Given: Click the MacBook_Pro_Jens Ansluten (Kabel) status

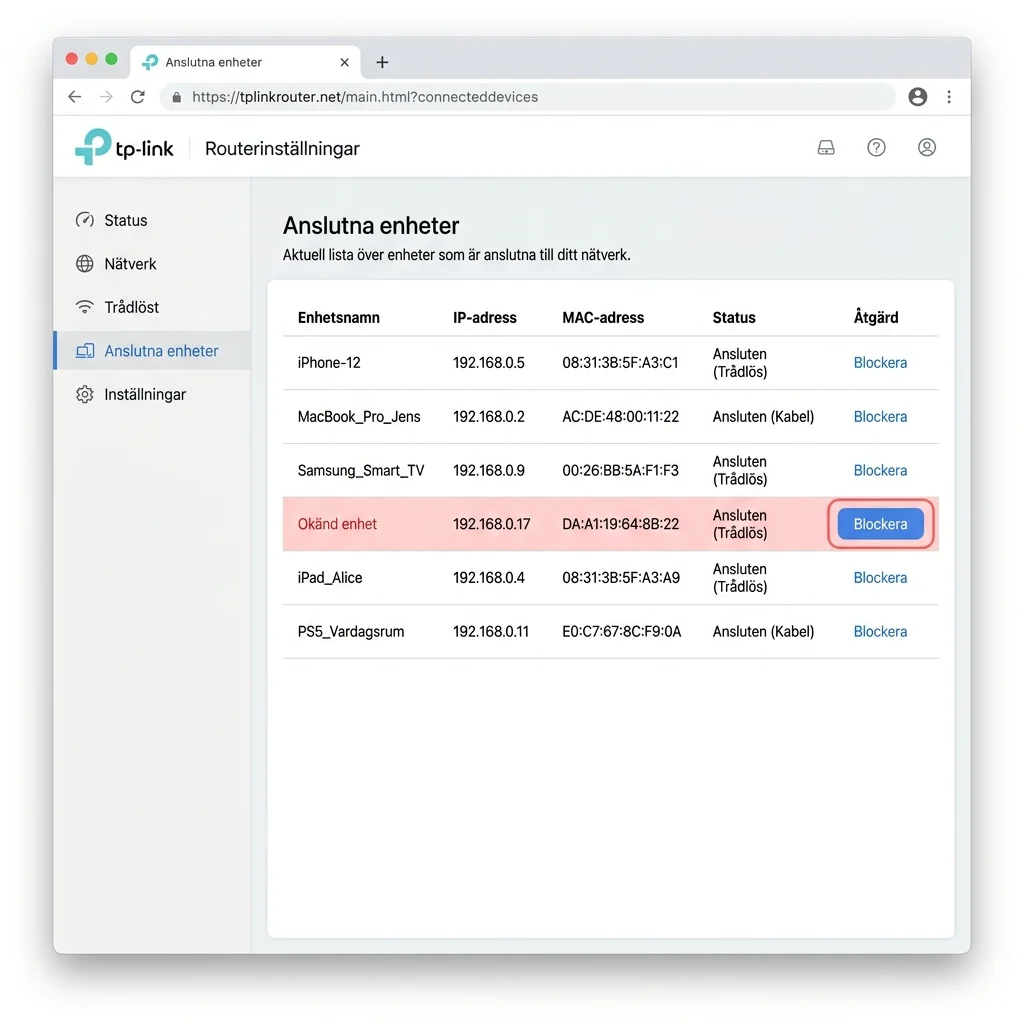Looking at the screenshot, I should [x=763, y=417].
